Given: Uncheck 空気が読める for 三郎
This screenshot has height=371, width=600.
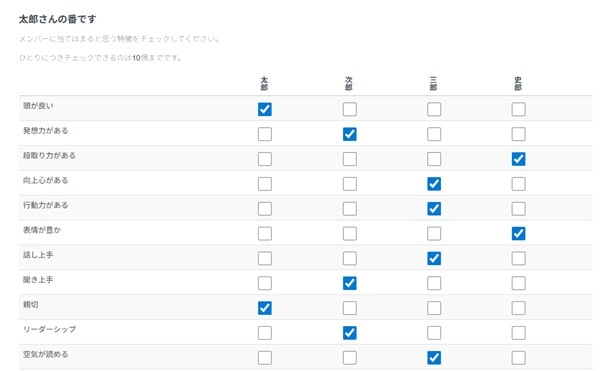Looking at the screenshot, I should pos(434,358).
